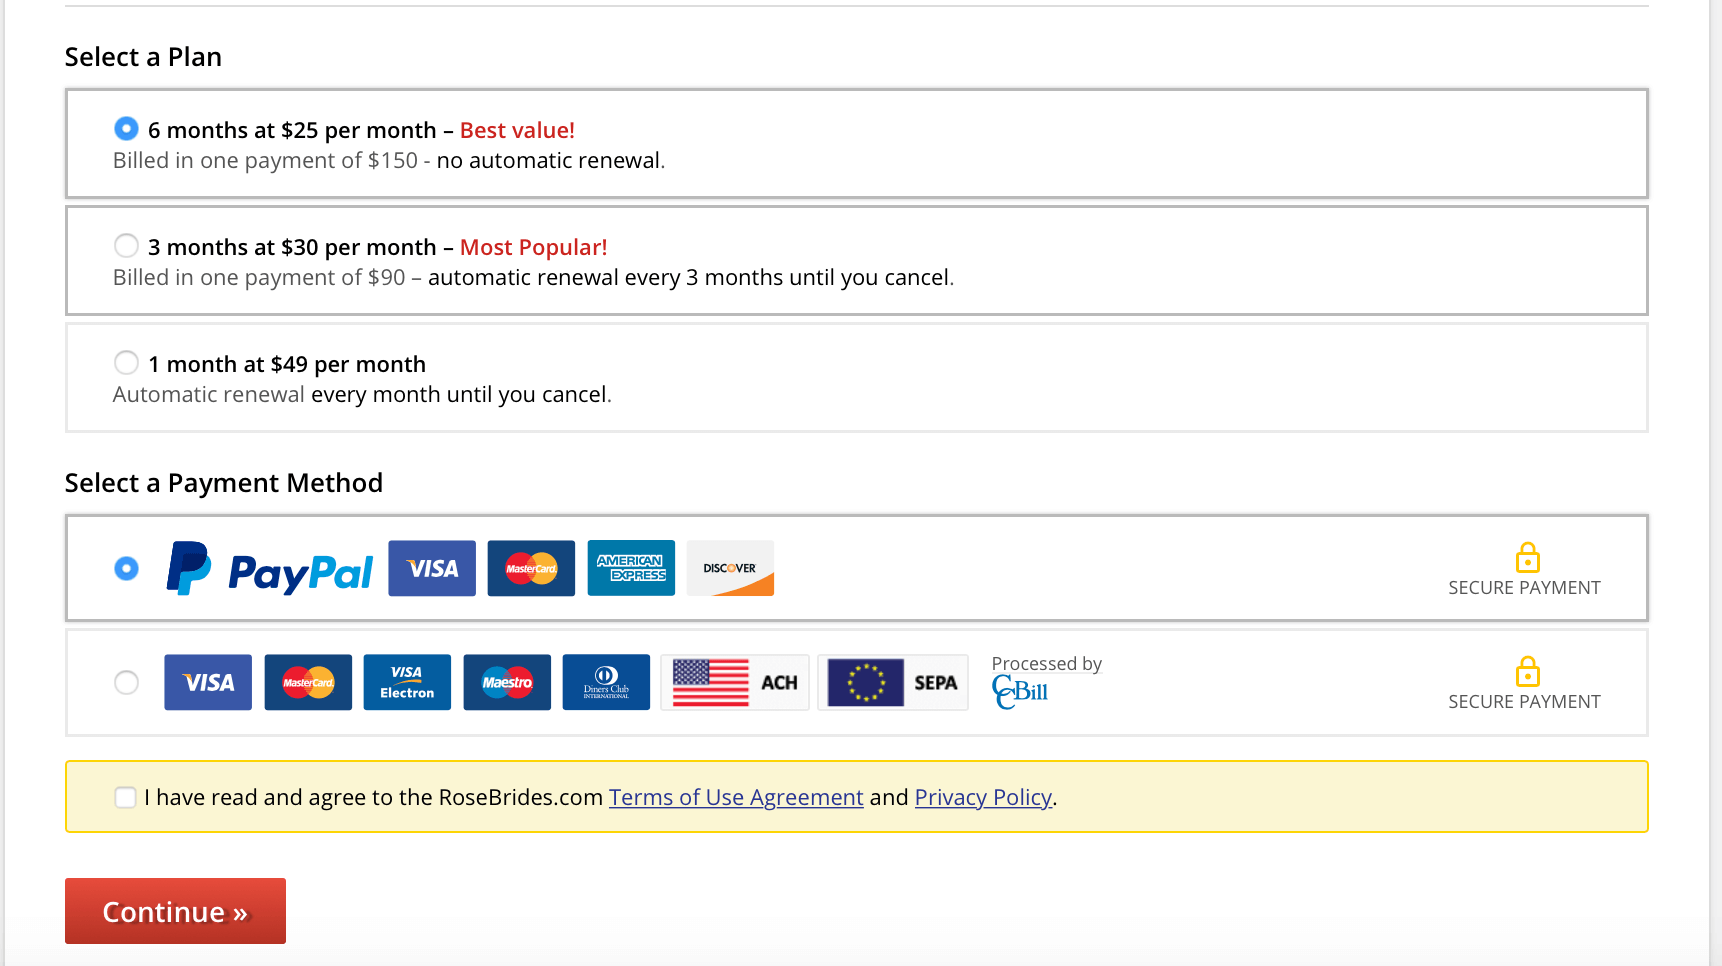
Task: Click the Visa Electron card icon
Action: point(407,682)
